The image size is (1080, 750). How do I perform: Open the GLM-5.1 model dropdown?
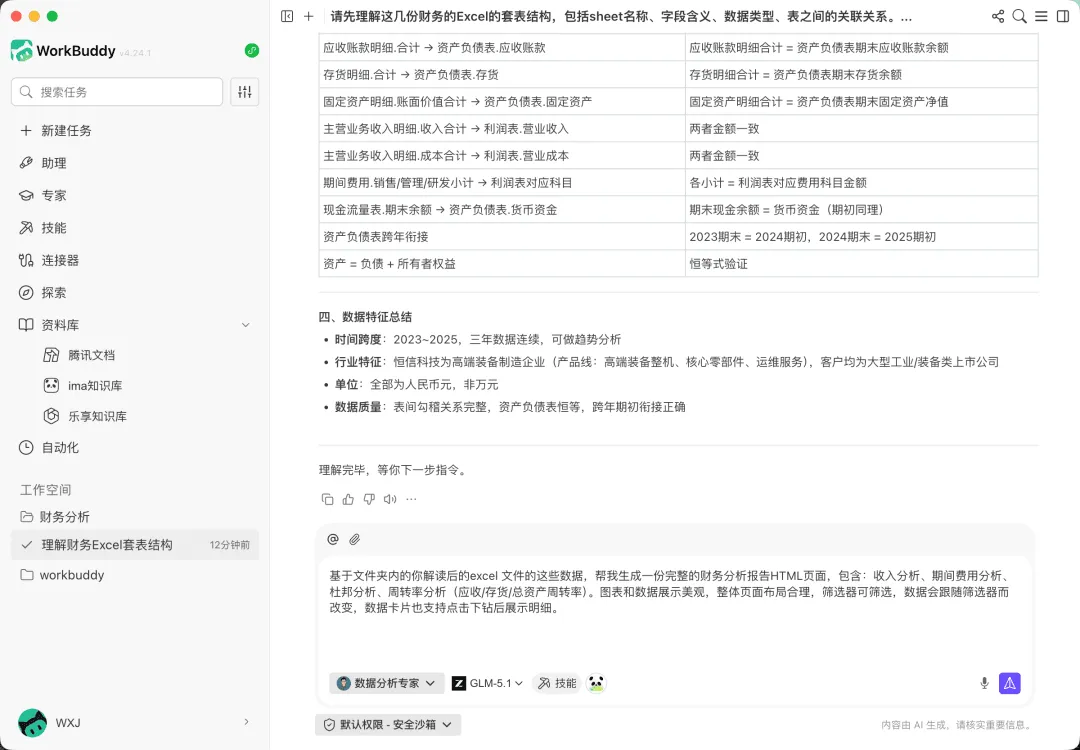click(x=487, y=683)
